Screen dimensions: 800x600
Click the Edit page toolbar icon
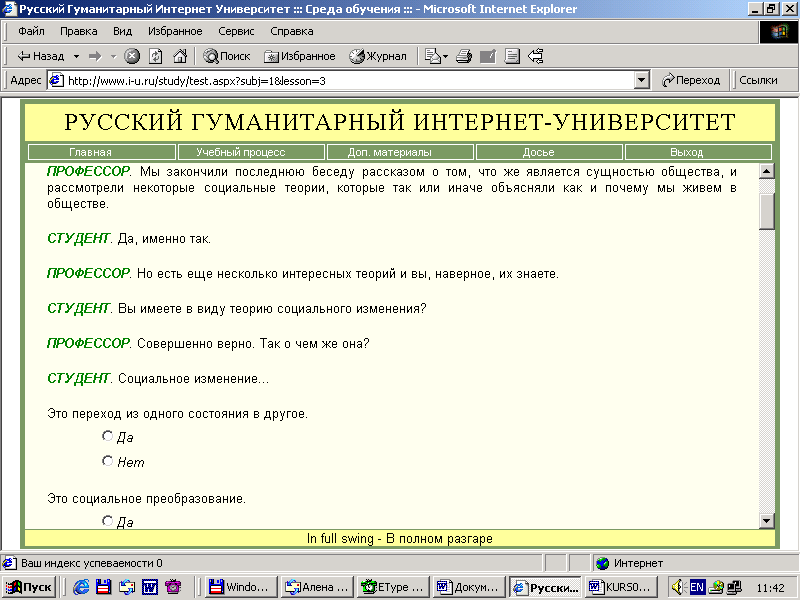coord(488,56)
